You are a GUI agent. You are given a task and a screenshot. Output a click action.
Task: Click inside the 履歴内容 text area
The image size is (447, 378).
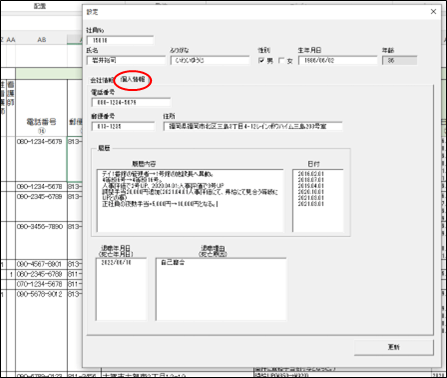190,200
